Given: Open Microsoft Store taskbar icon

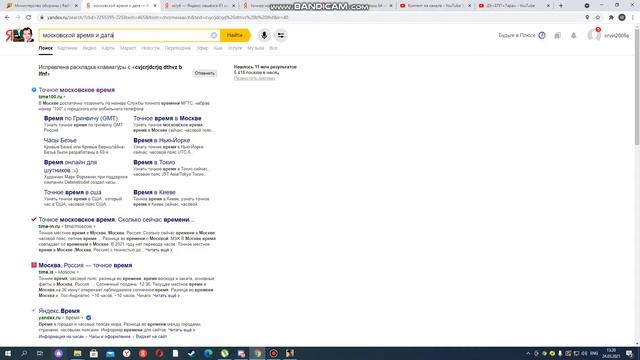Looking at the screenshot, I should [94, 353].
